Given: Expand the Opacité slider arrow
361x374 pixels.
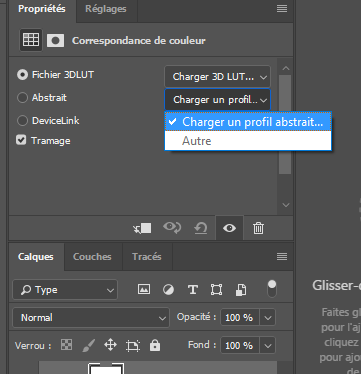Looking at the screenshot, I should (268, 317).
